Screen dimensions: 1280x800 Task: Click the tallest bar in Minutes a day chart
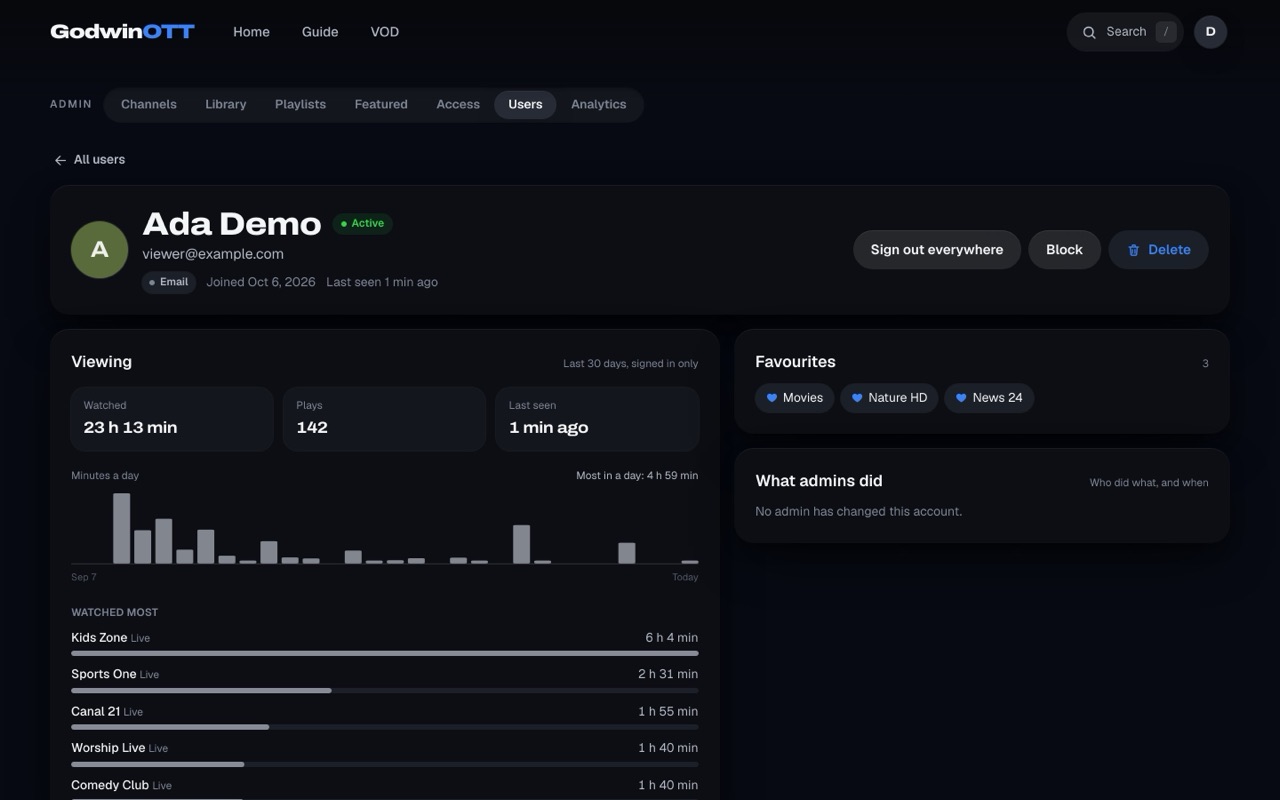[121, 528]
